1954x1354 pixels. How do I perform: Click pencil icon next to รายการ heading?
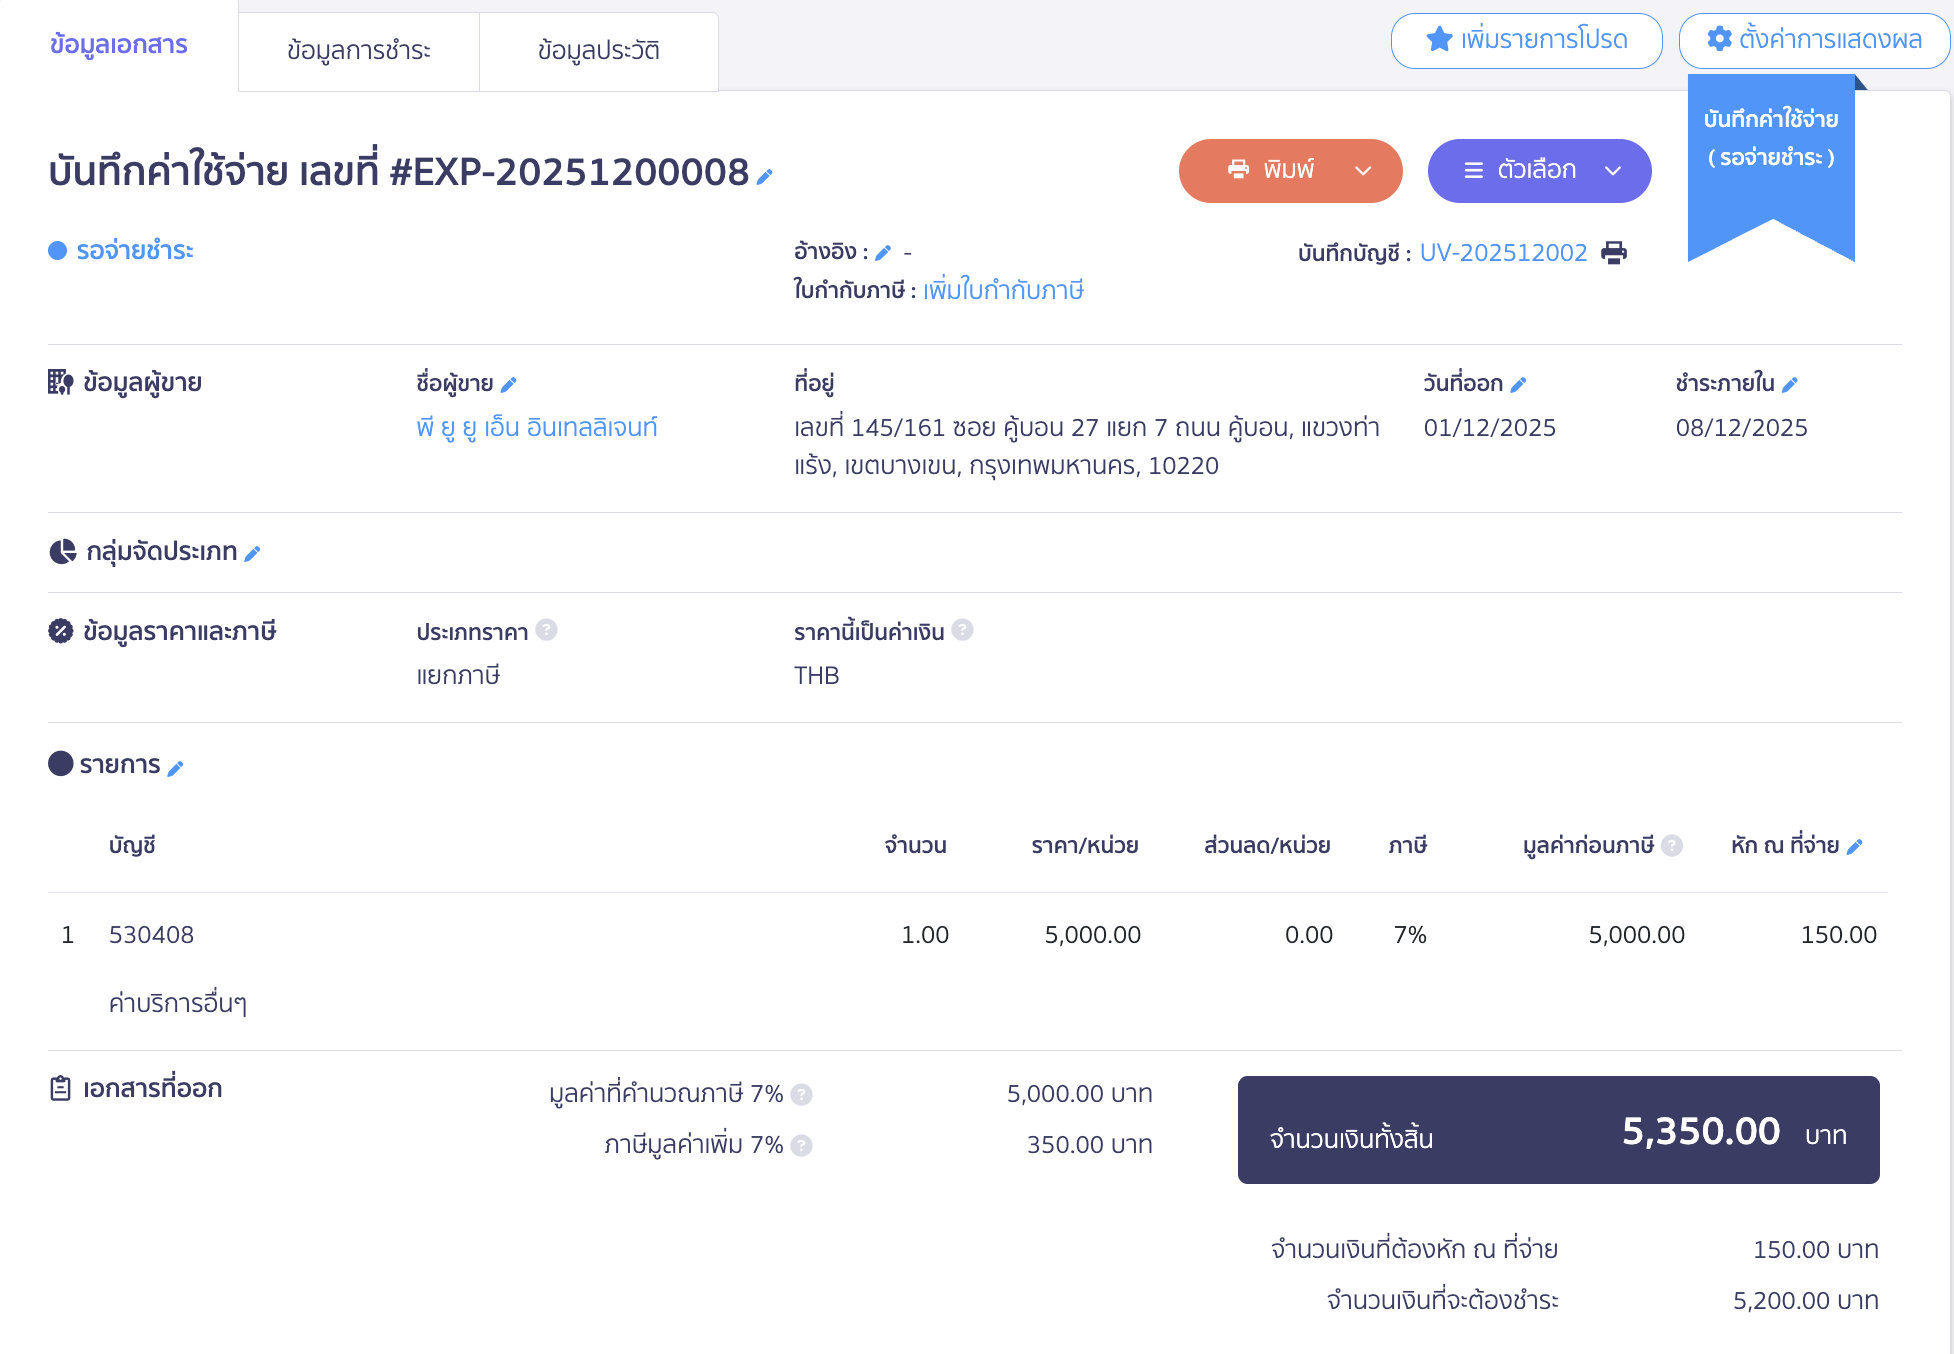(175, 768)
